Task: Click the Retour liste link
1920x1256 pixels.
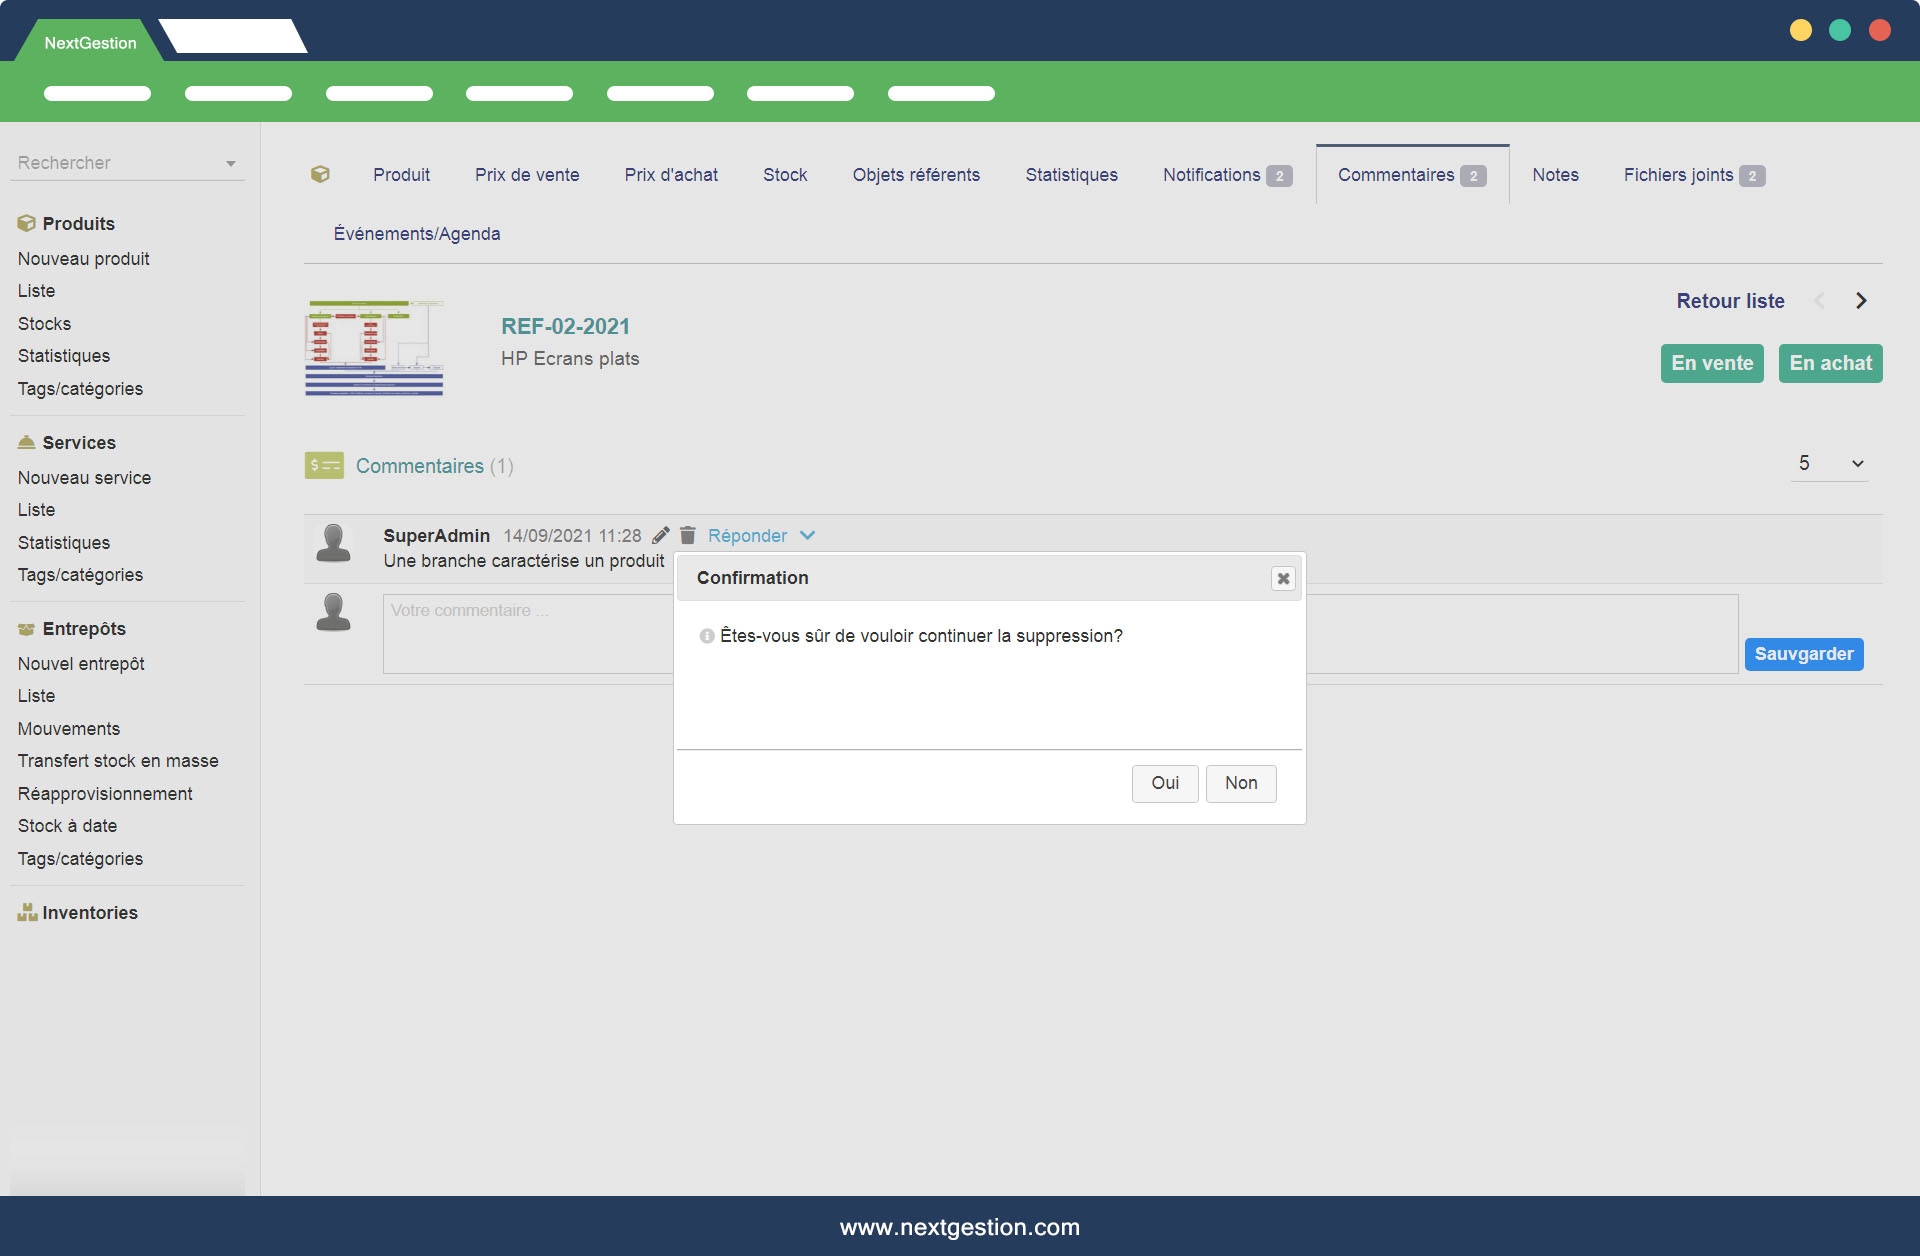Action: pyautogui.click(x=1730, y=301)
